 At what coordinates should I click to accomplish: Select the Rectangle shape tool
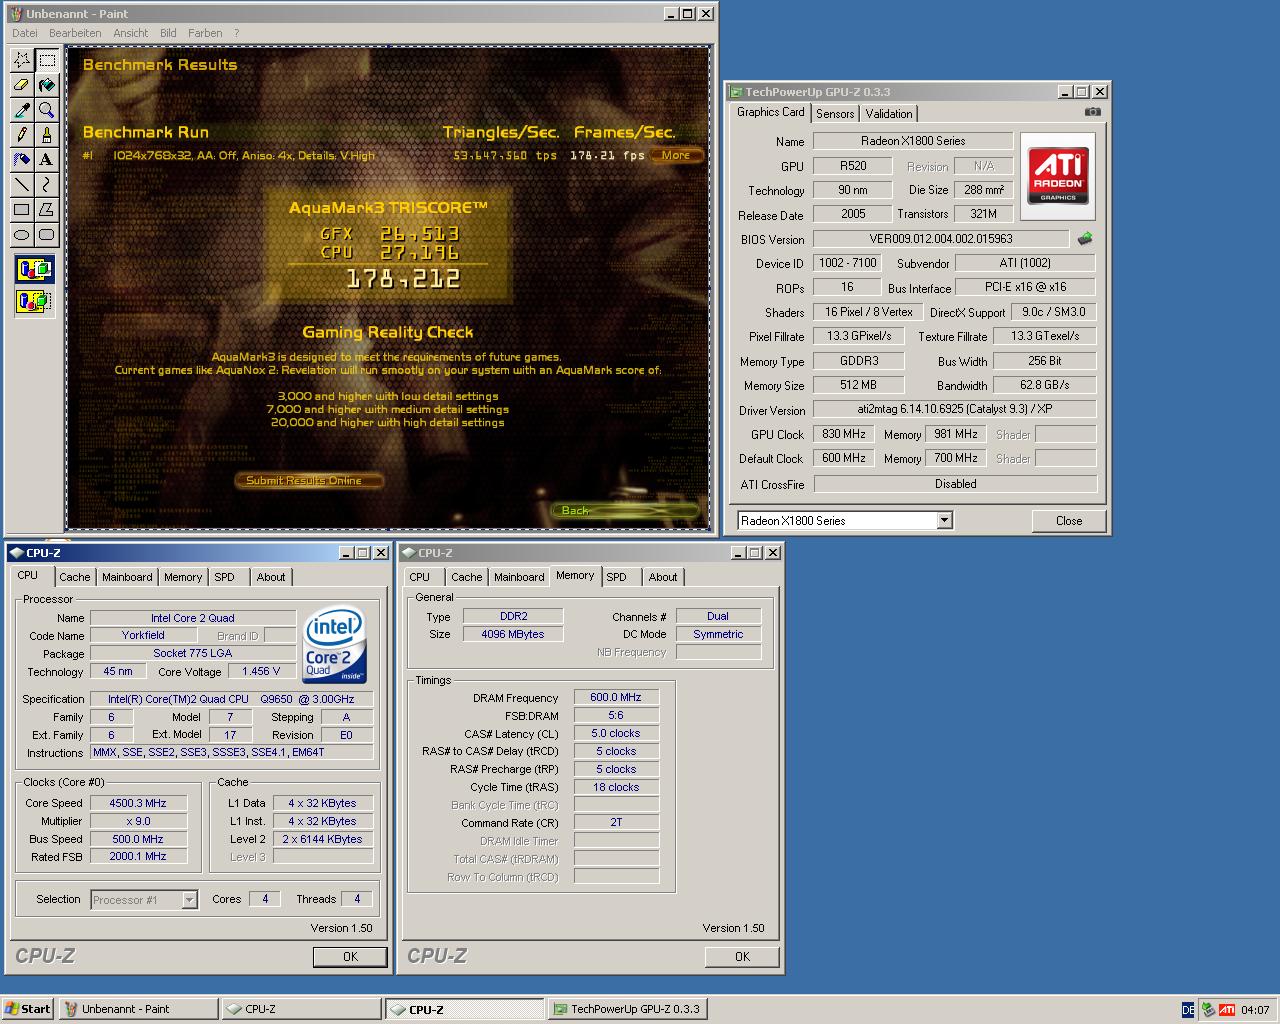click(21, 210)
